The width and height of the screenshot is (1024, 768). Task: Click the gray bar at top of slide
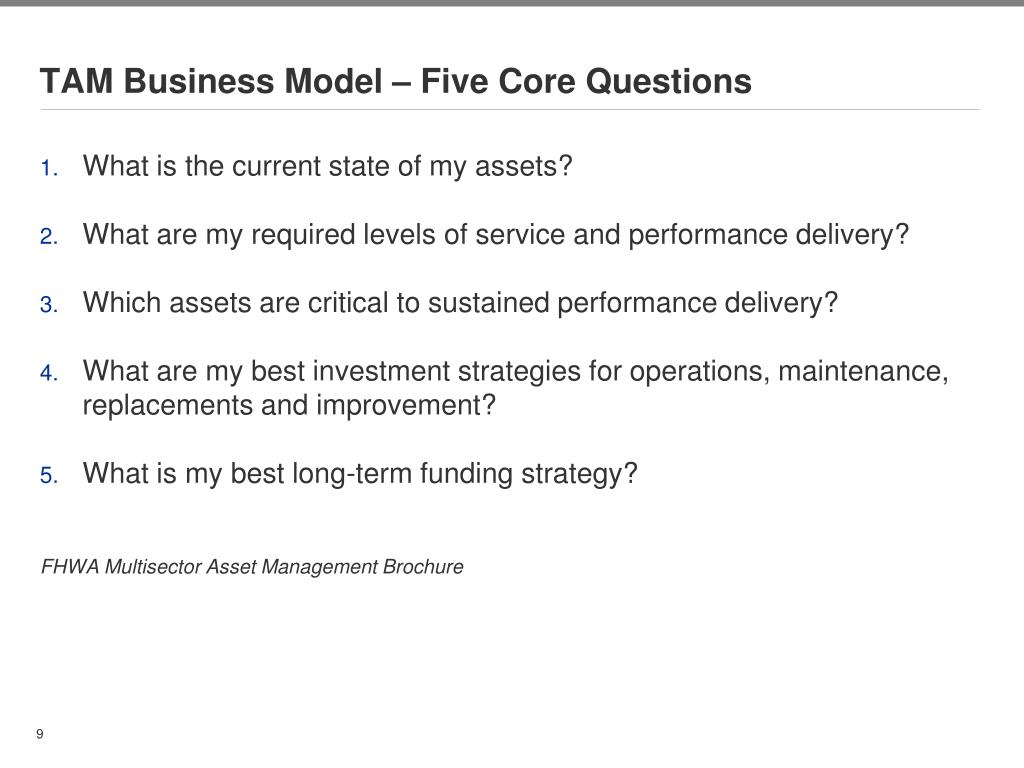[x=512, y=3]
